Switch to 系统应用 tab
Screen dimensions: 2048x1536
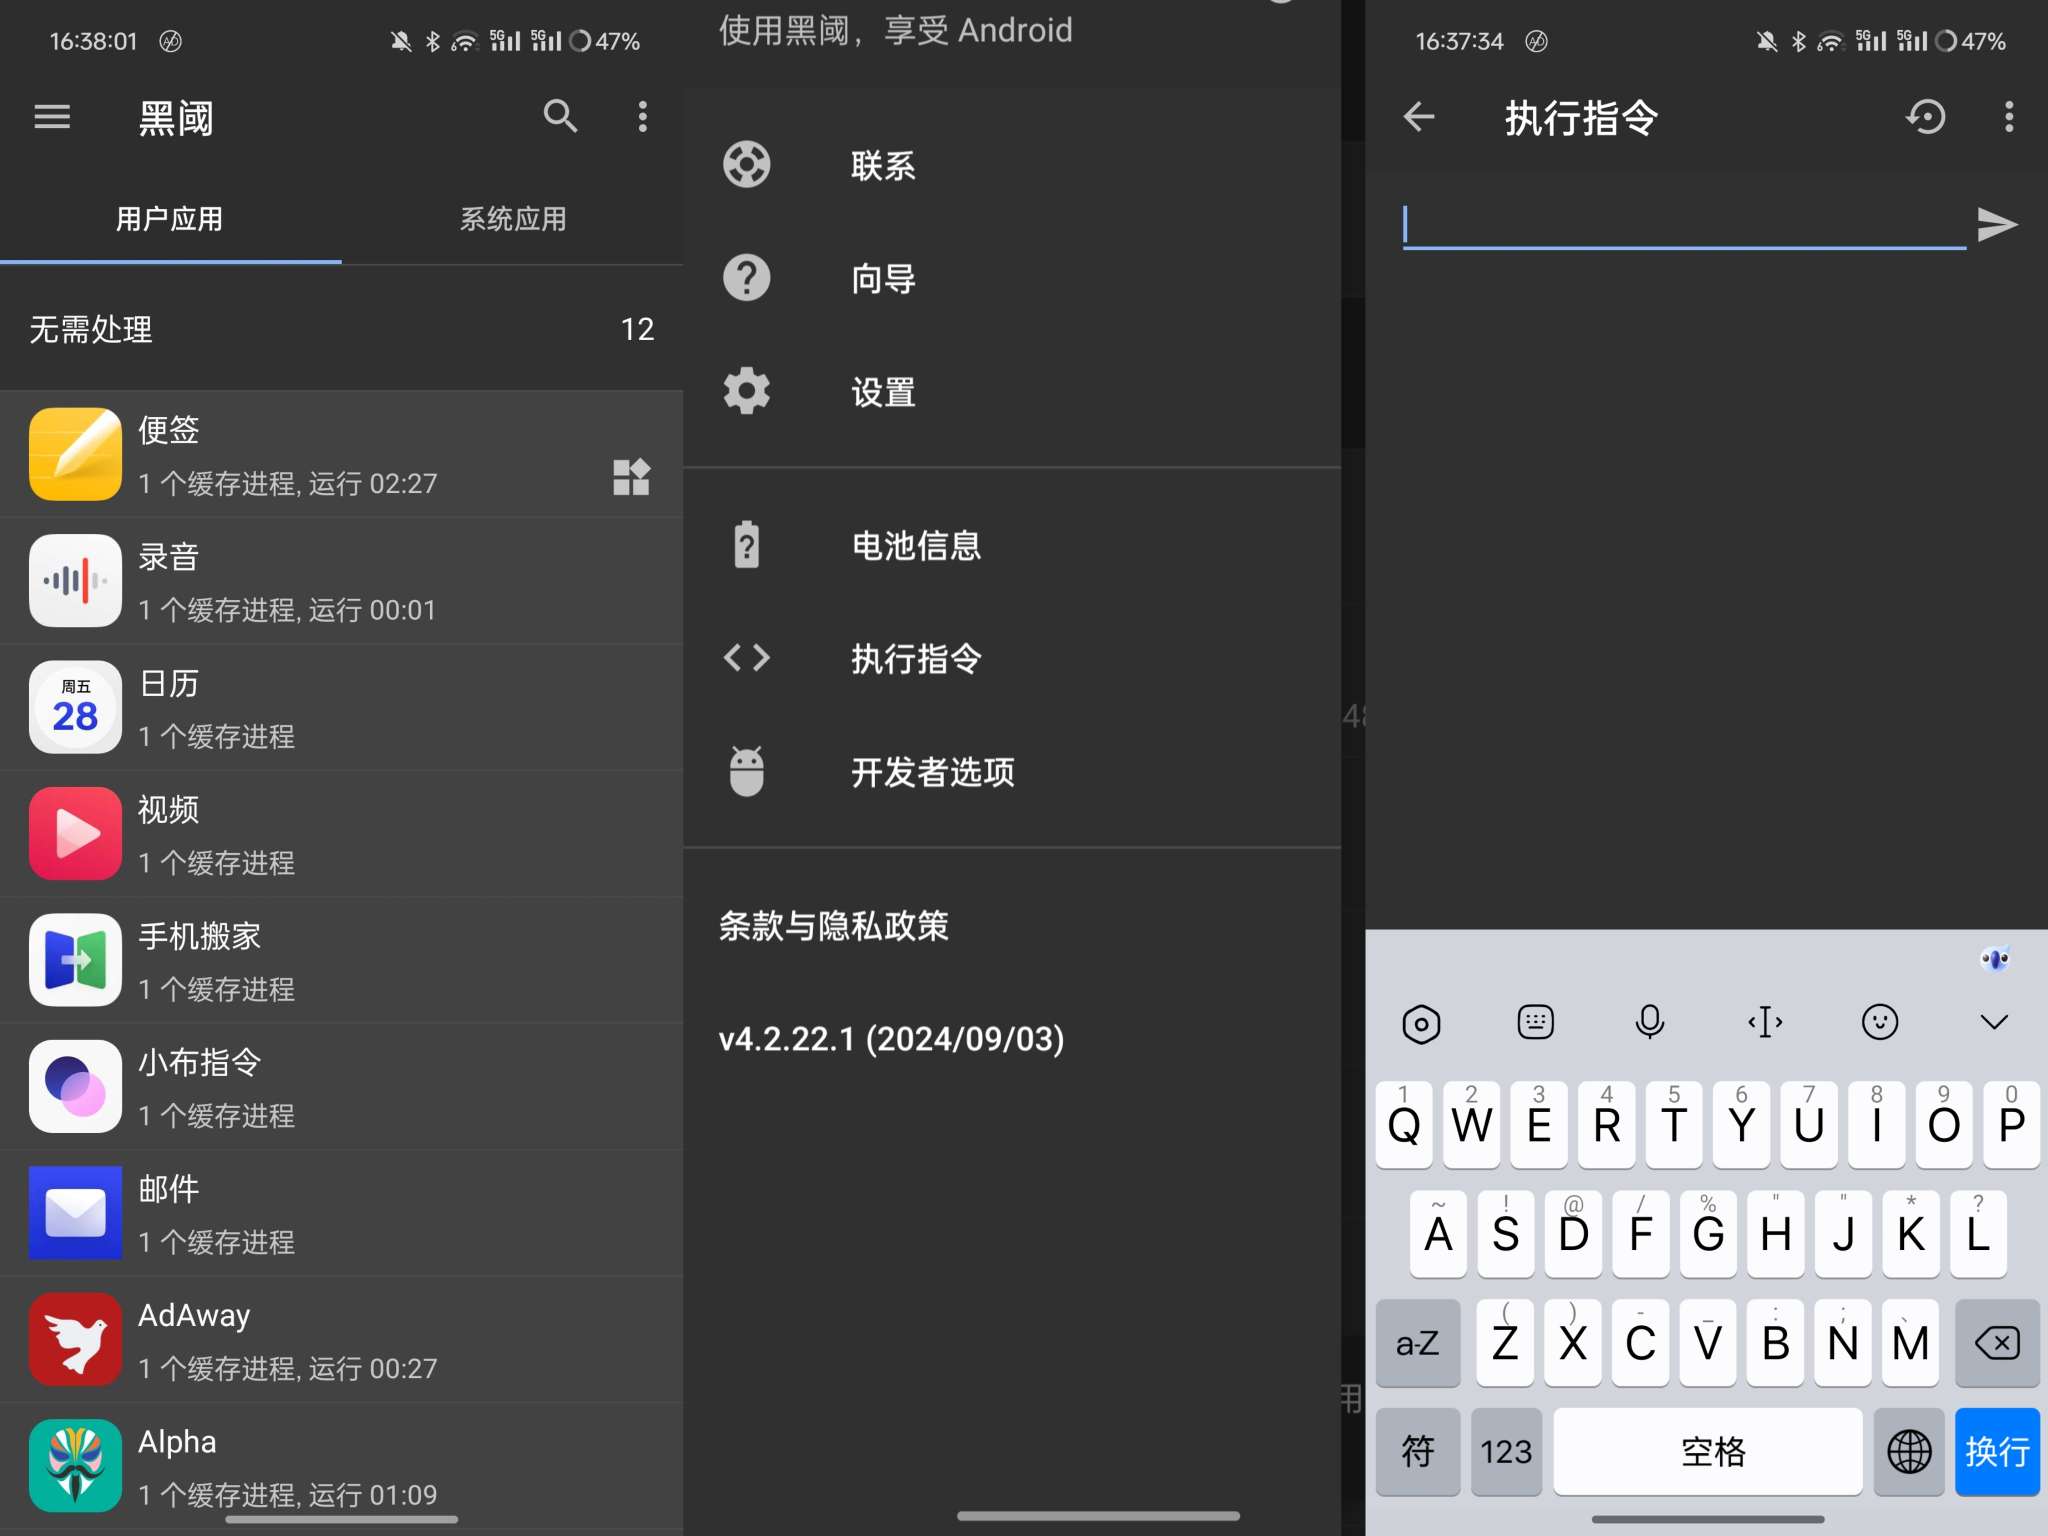coord(512,219)
